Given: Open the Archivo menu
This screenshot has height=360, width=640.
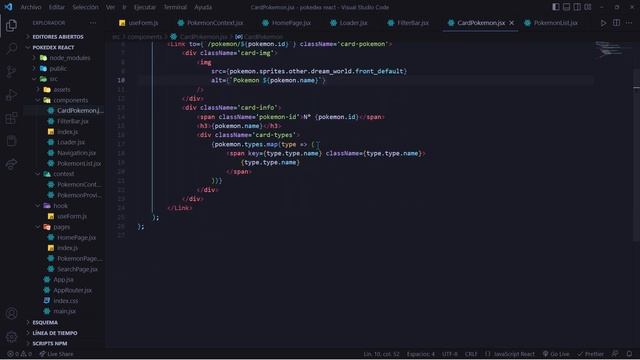Looking at the screenshot, I should (x=31, y=7).
